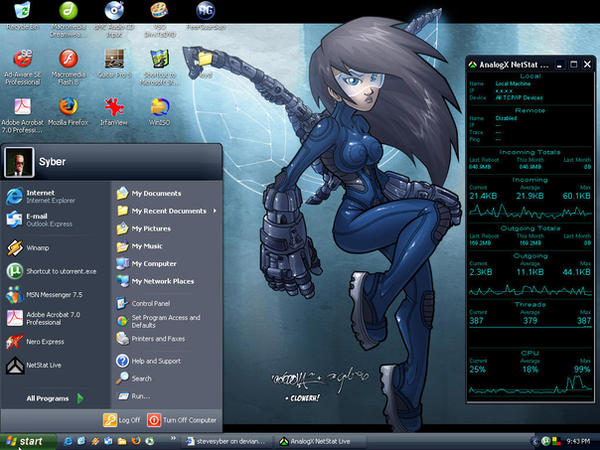Open the yellow folder held by robot arm
Screen dimensions: 600x450
tap(205, 59)
